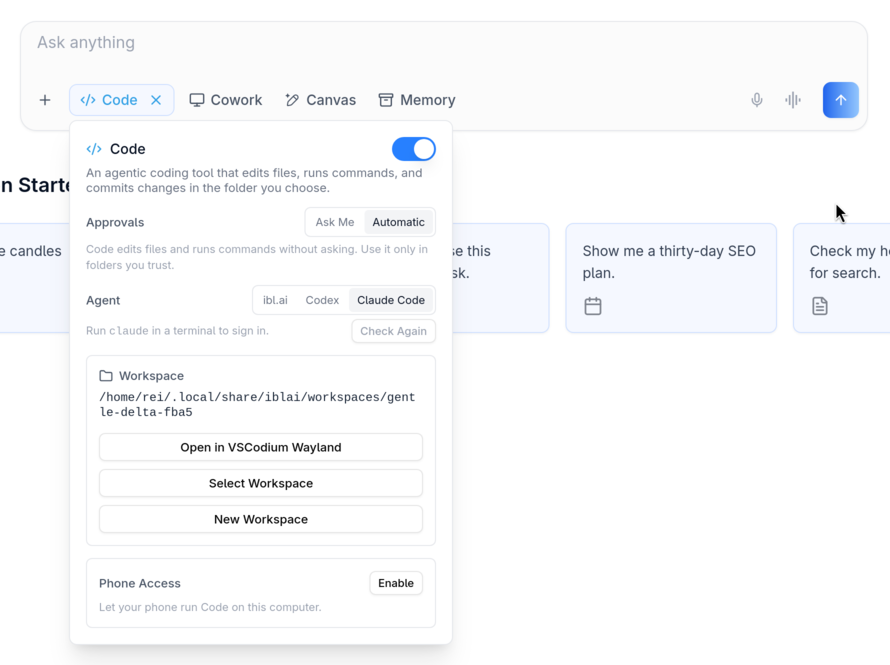Click the calendar icon on SEO plan card

[593, 306]
